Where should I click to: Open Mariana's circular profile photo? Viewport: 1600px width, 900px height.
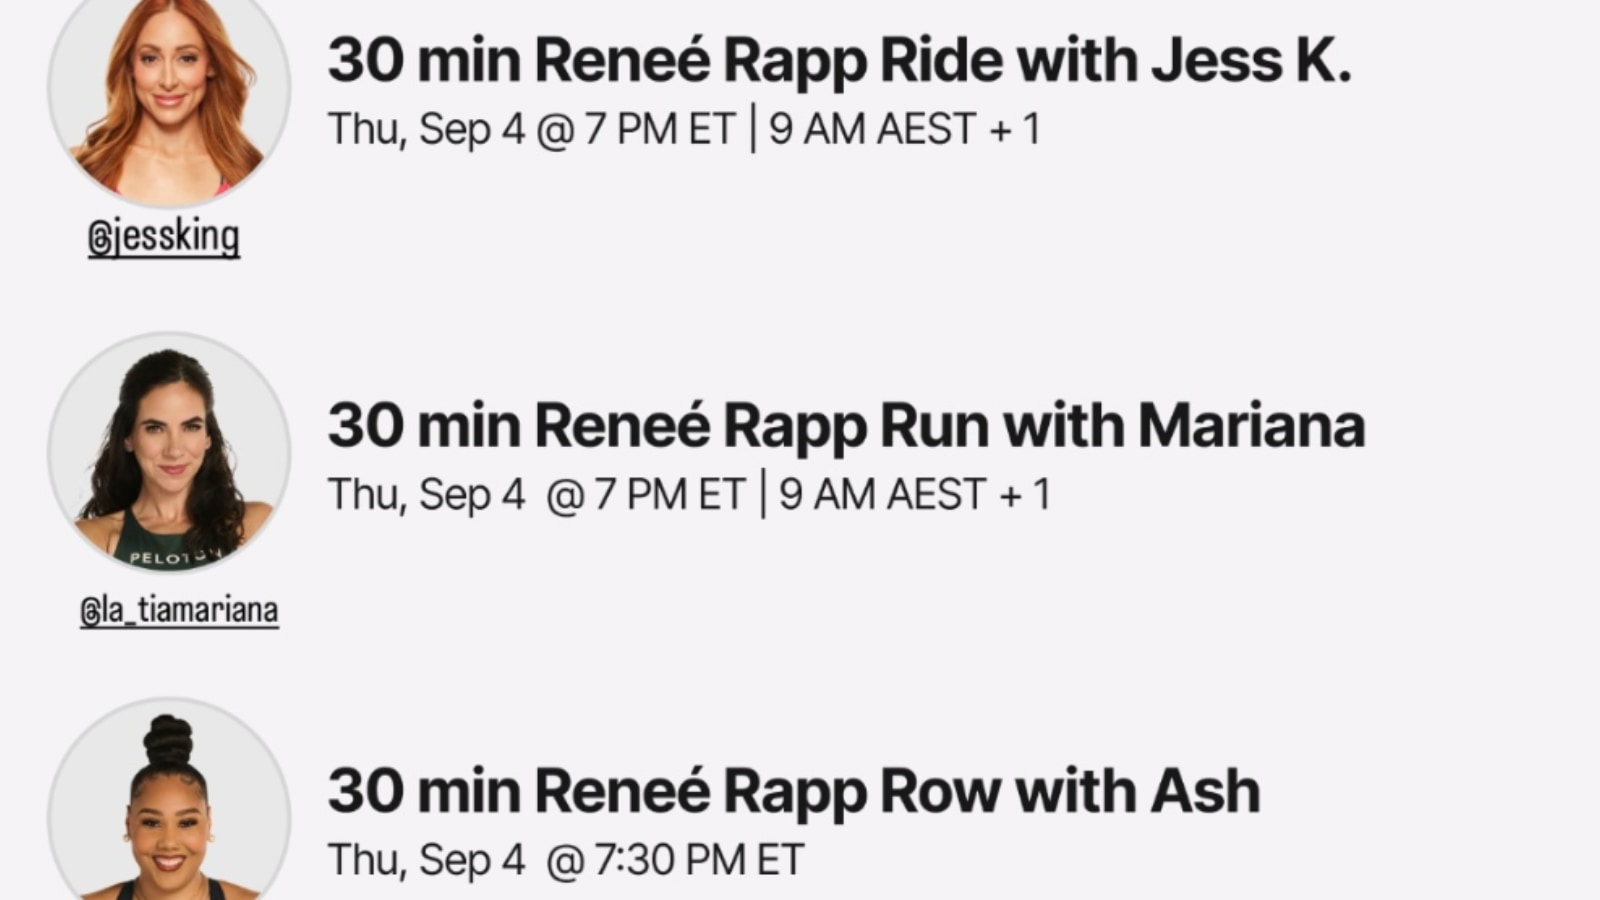[x=169, y=453]
